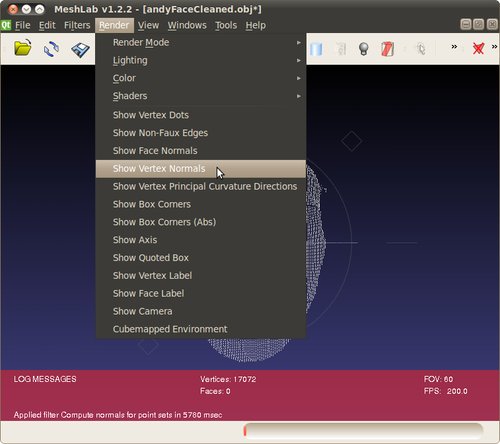The image size is (500, 444).
Task: Open the Edit menu
Action: 47,25
